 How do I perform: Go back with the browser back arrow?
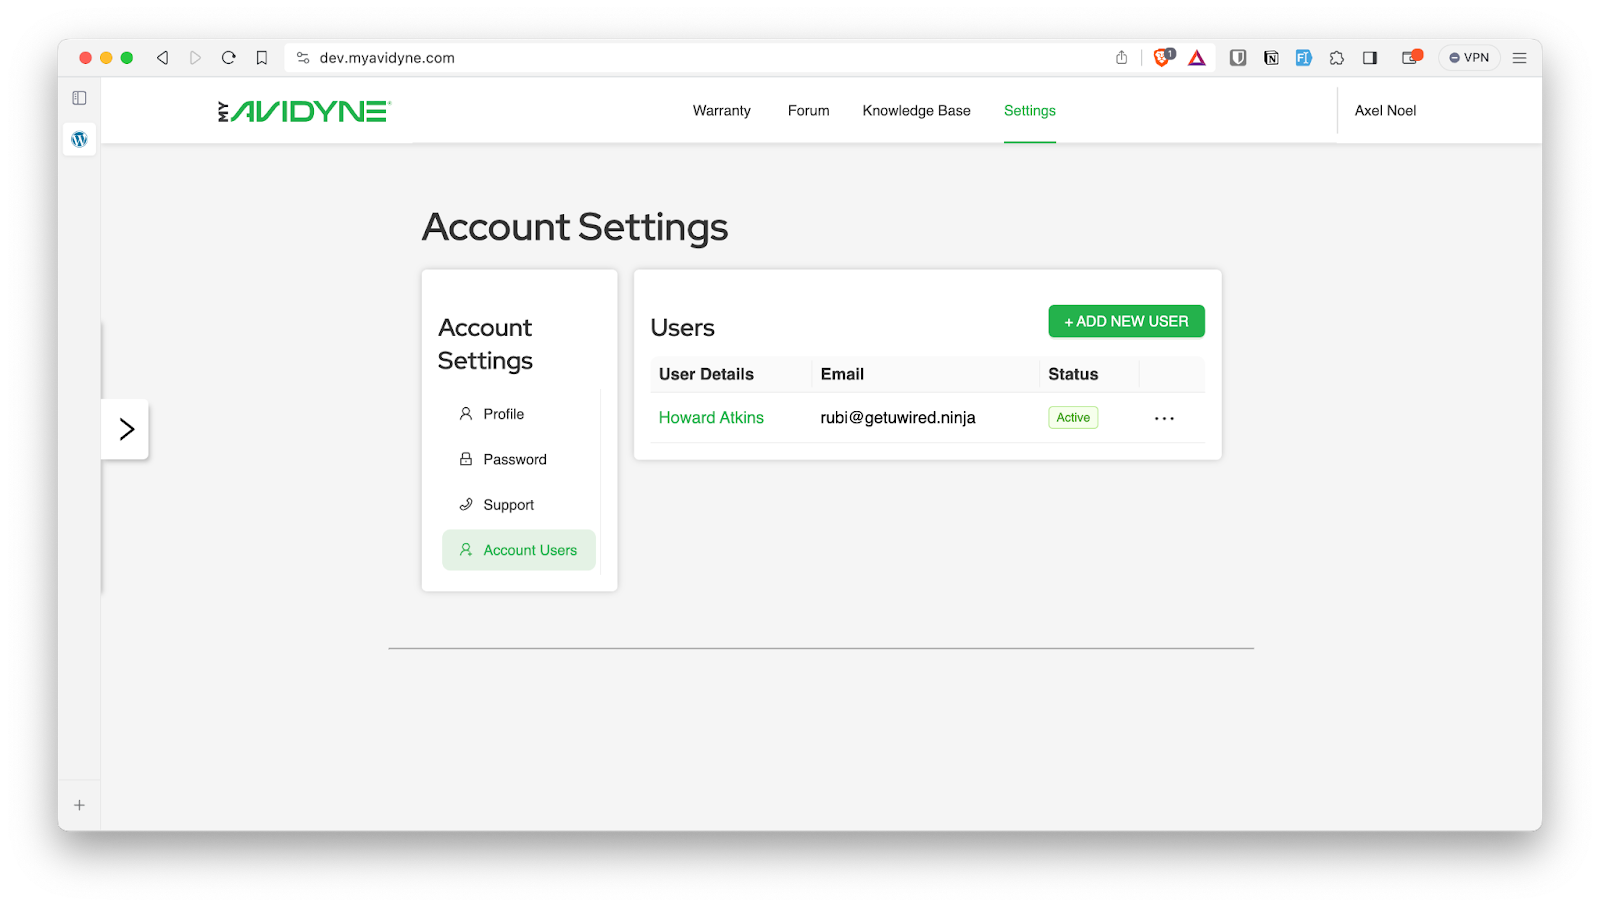162,58
